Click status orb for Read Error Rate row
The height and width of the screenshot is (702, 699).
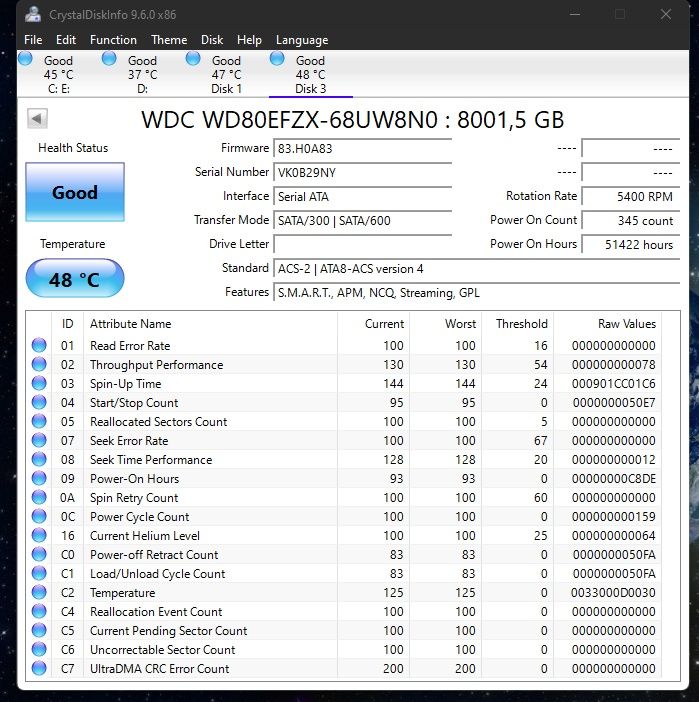tap(39, 345)
